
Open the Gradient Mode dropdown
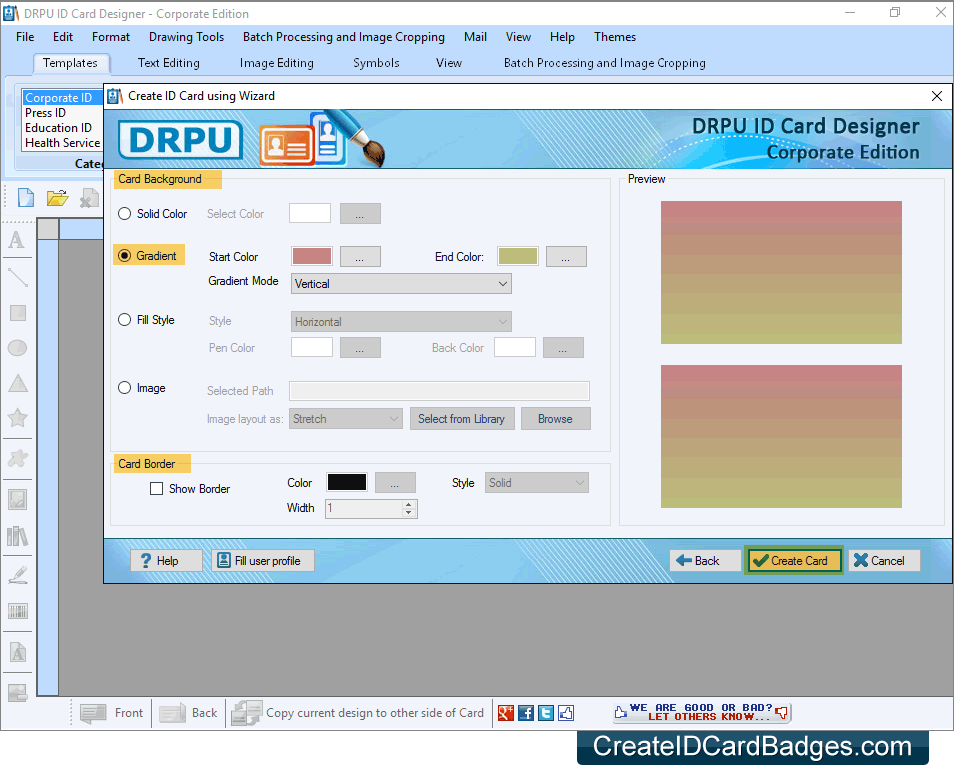[x=401, y=284]
